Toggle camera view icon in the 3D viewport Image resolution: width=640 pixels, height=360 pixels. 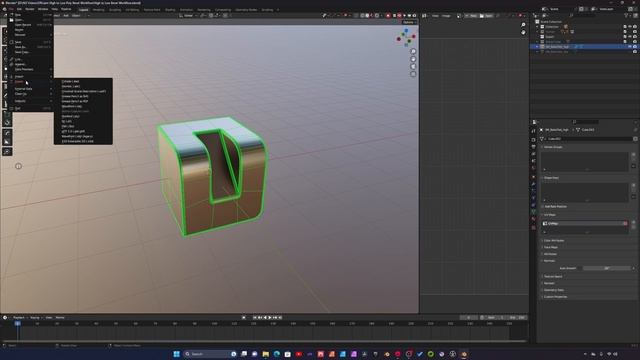(413, 67)
